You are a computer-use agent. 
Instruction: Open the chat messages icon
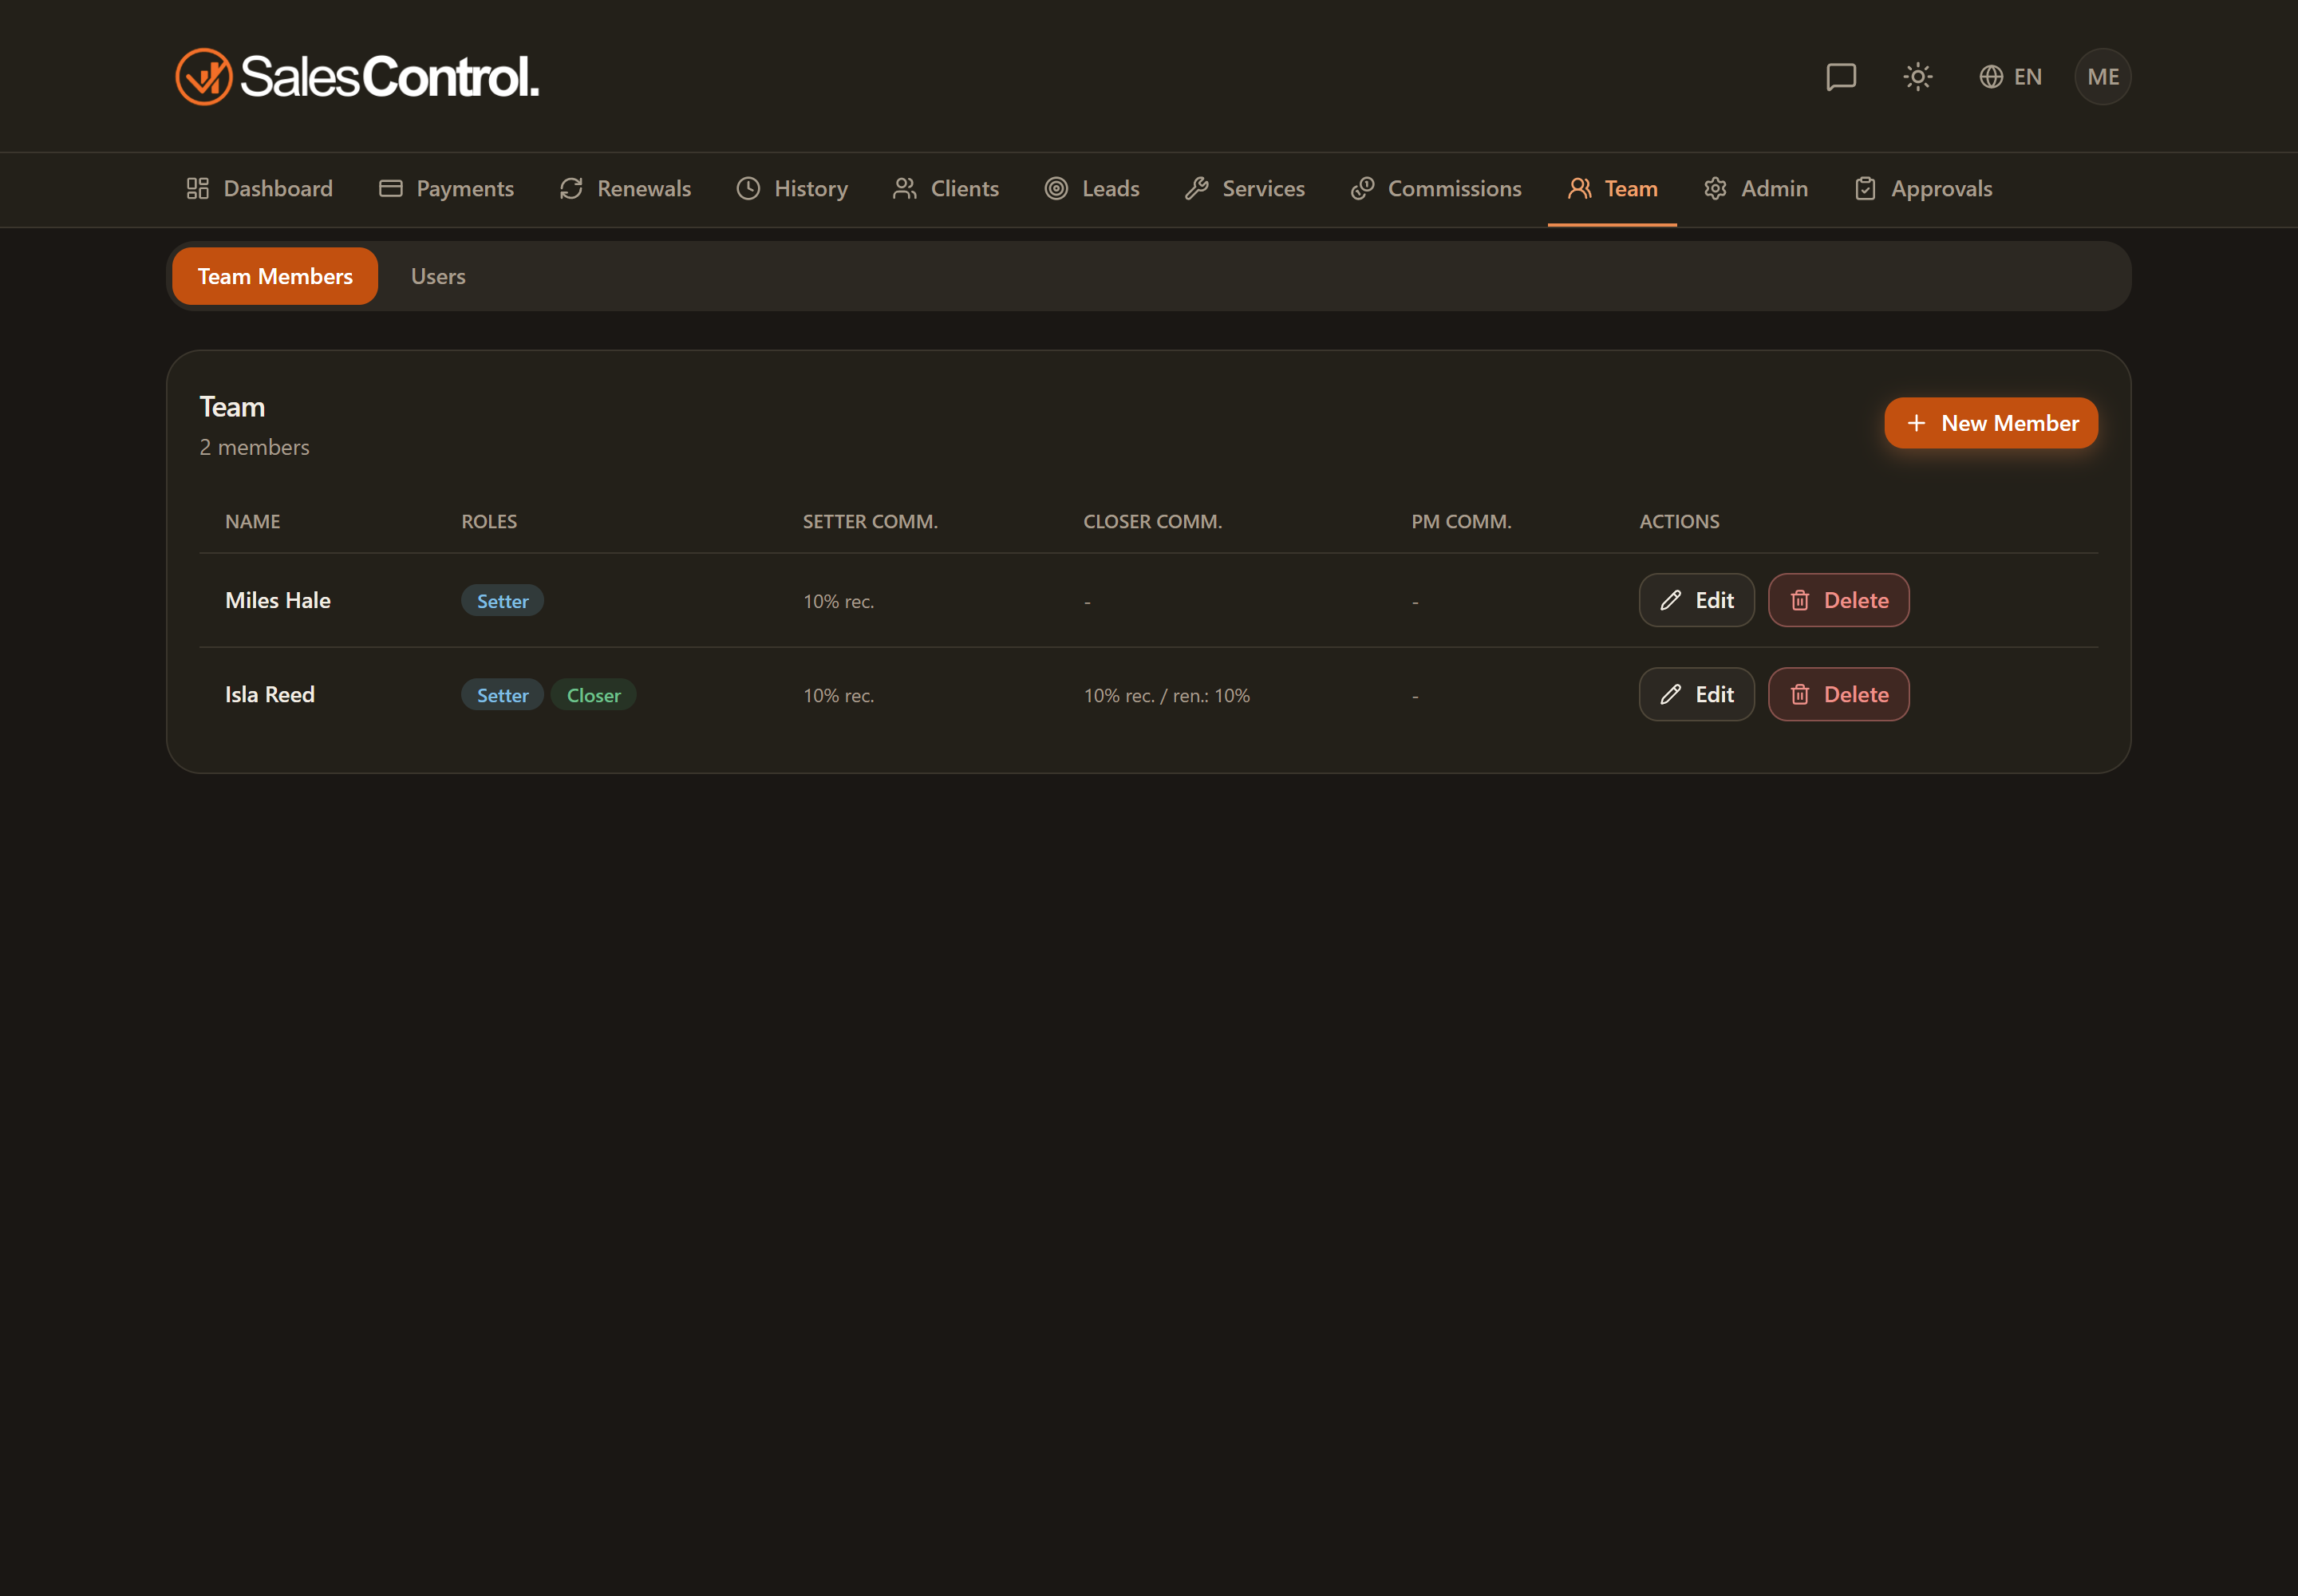1840,77
